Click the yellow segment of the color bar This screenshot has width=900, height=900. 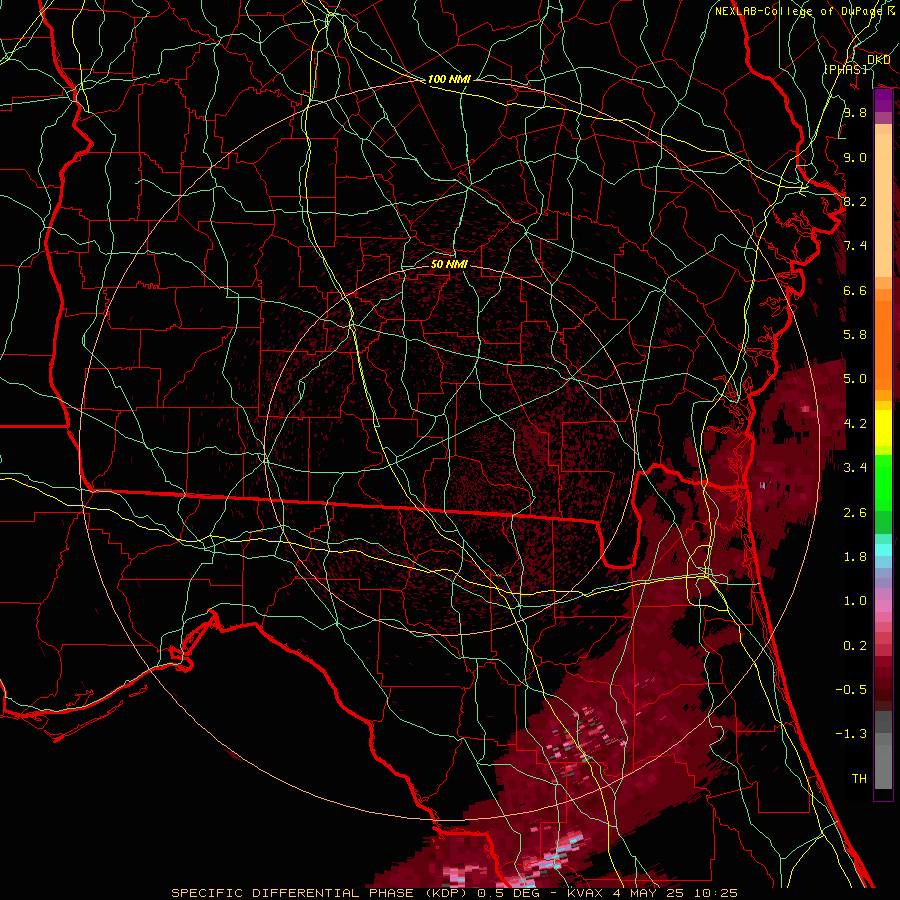click(883, 428)
